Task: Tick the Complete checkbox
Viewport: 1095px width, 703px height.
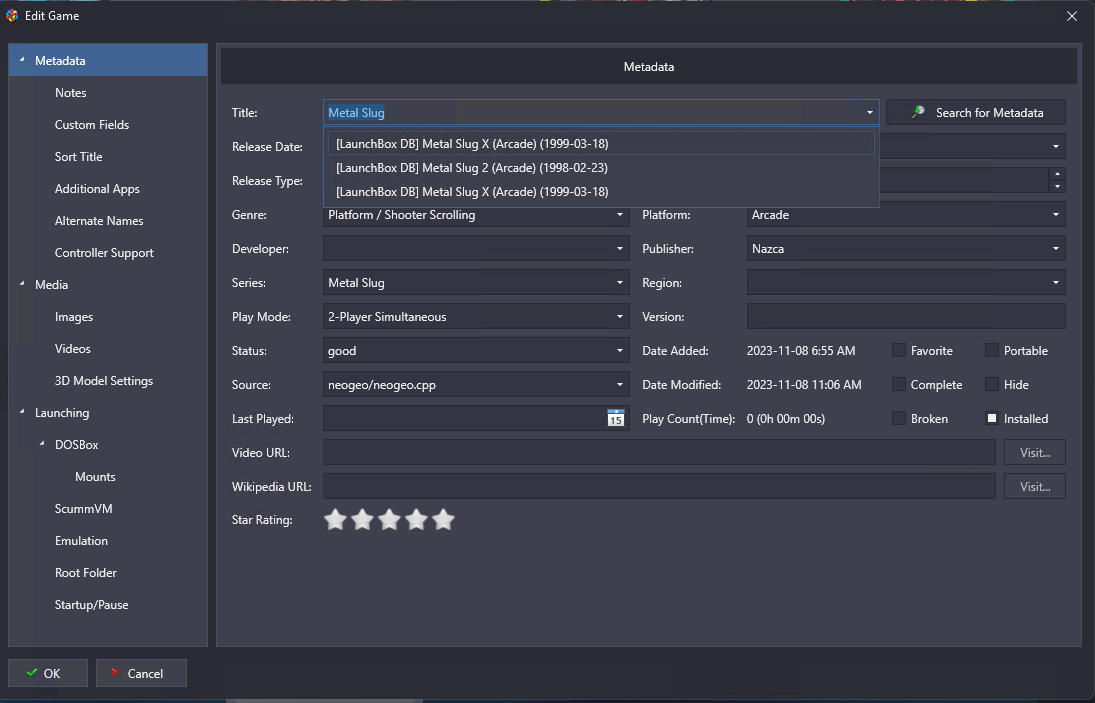Action: 899,385
